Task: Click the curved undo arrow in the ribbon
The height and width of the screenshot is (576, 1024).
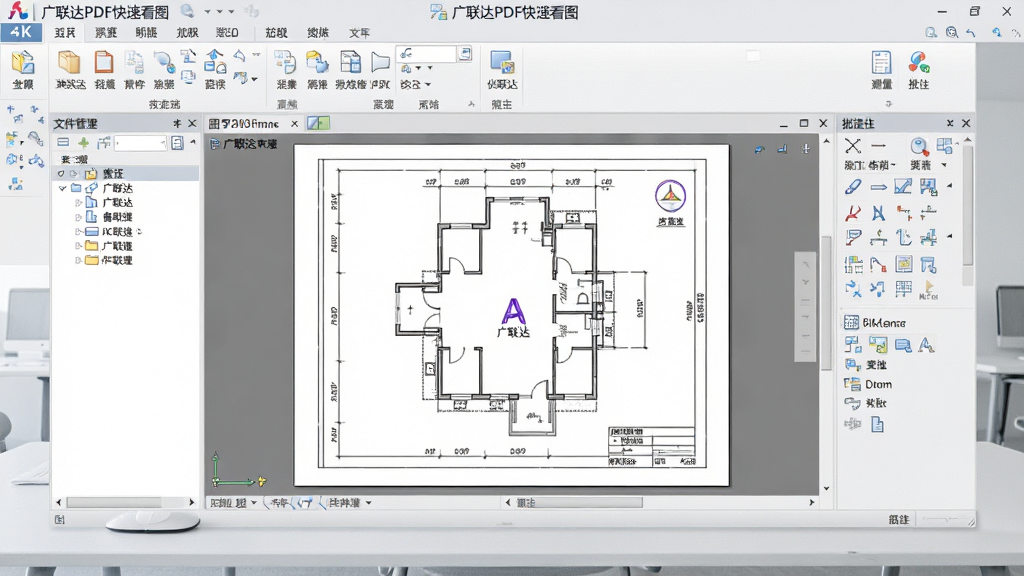Action: pyautogui.click(x=240, y=56)
